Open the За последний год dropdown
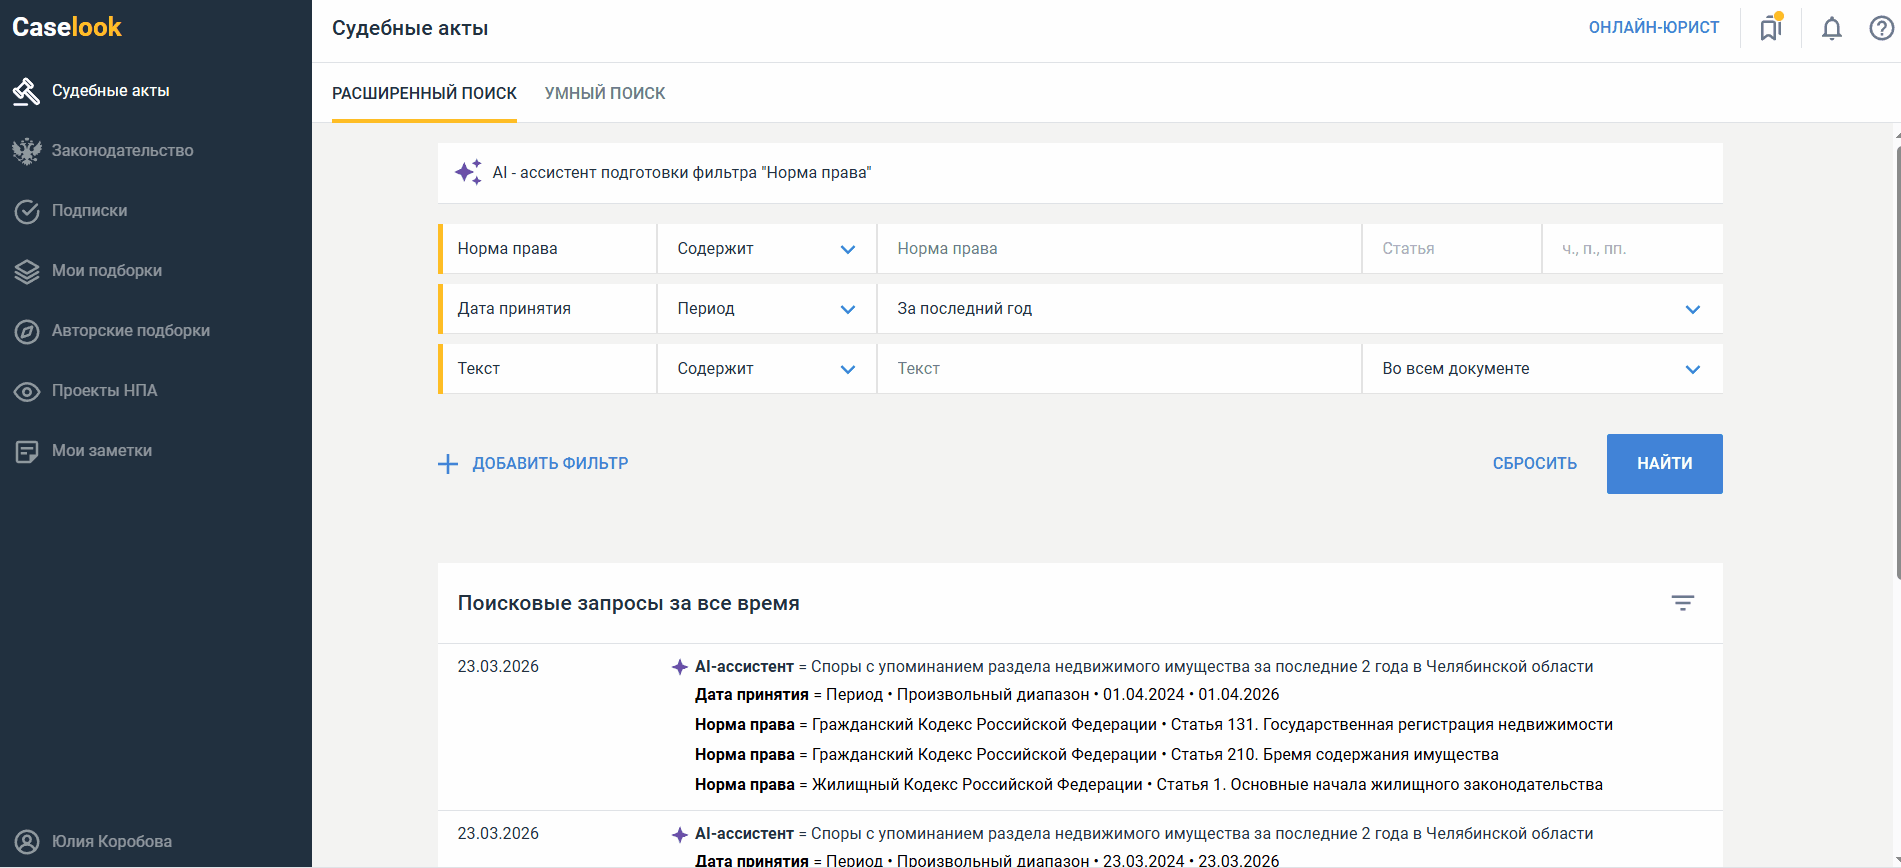The height and width of the screenshot is (868, 1901). click(x=1298, y=309)
